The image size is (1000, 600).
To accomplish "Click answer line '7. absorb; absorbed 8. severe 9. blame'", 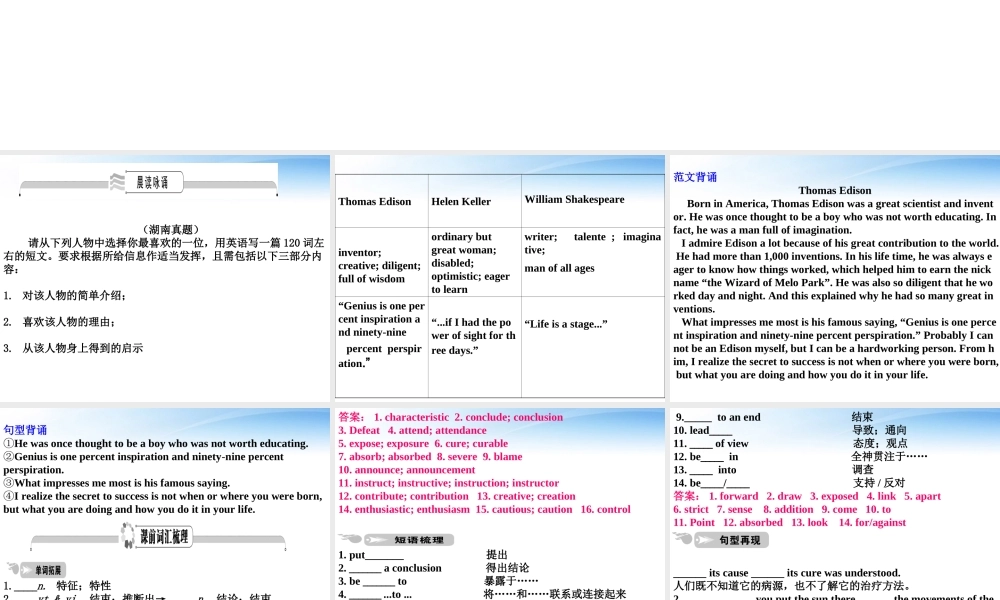I will [x=430, y=457].
